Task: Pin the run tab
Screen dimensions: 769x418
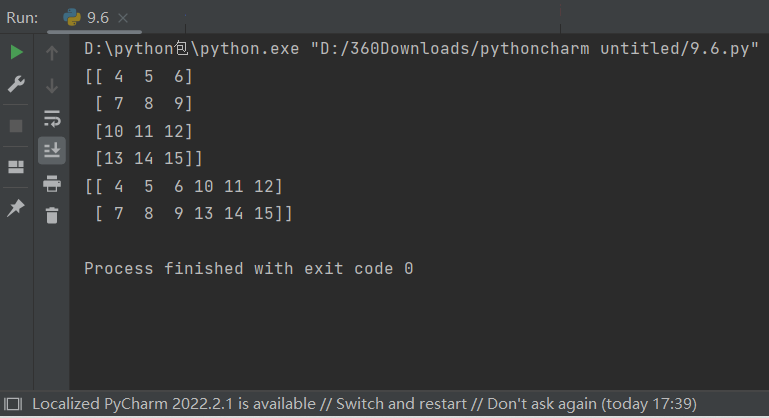Action: click(16, 208)
